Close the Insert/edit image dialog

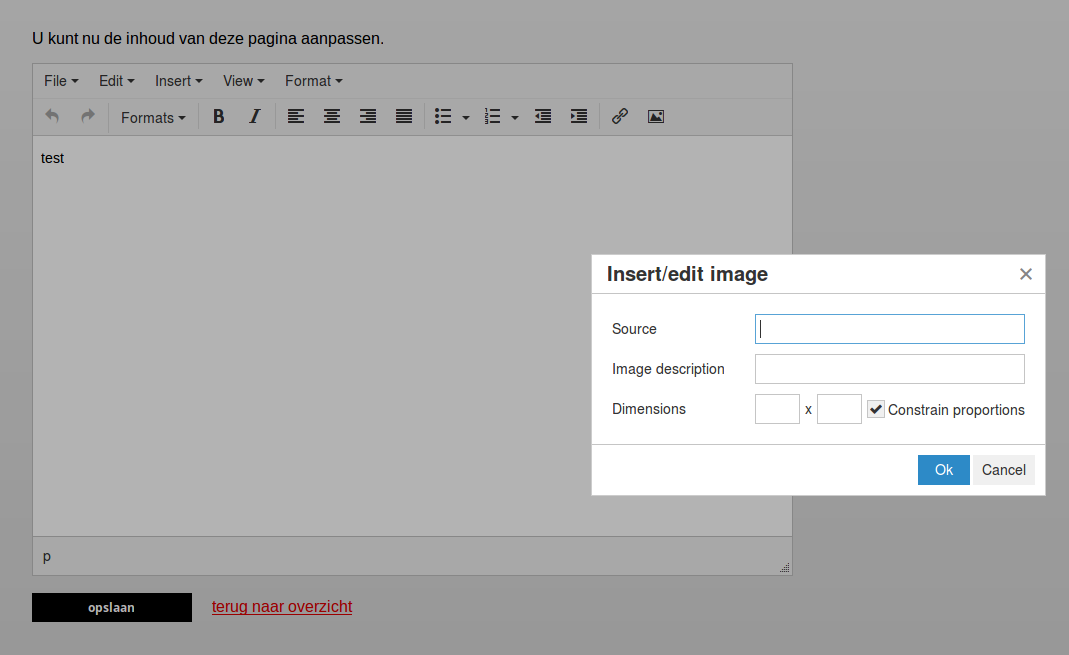click(1026, 274)
